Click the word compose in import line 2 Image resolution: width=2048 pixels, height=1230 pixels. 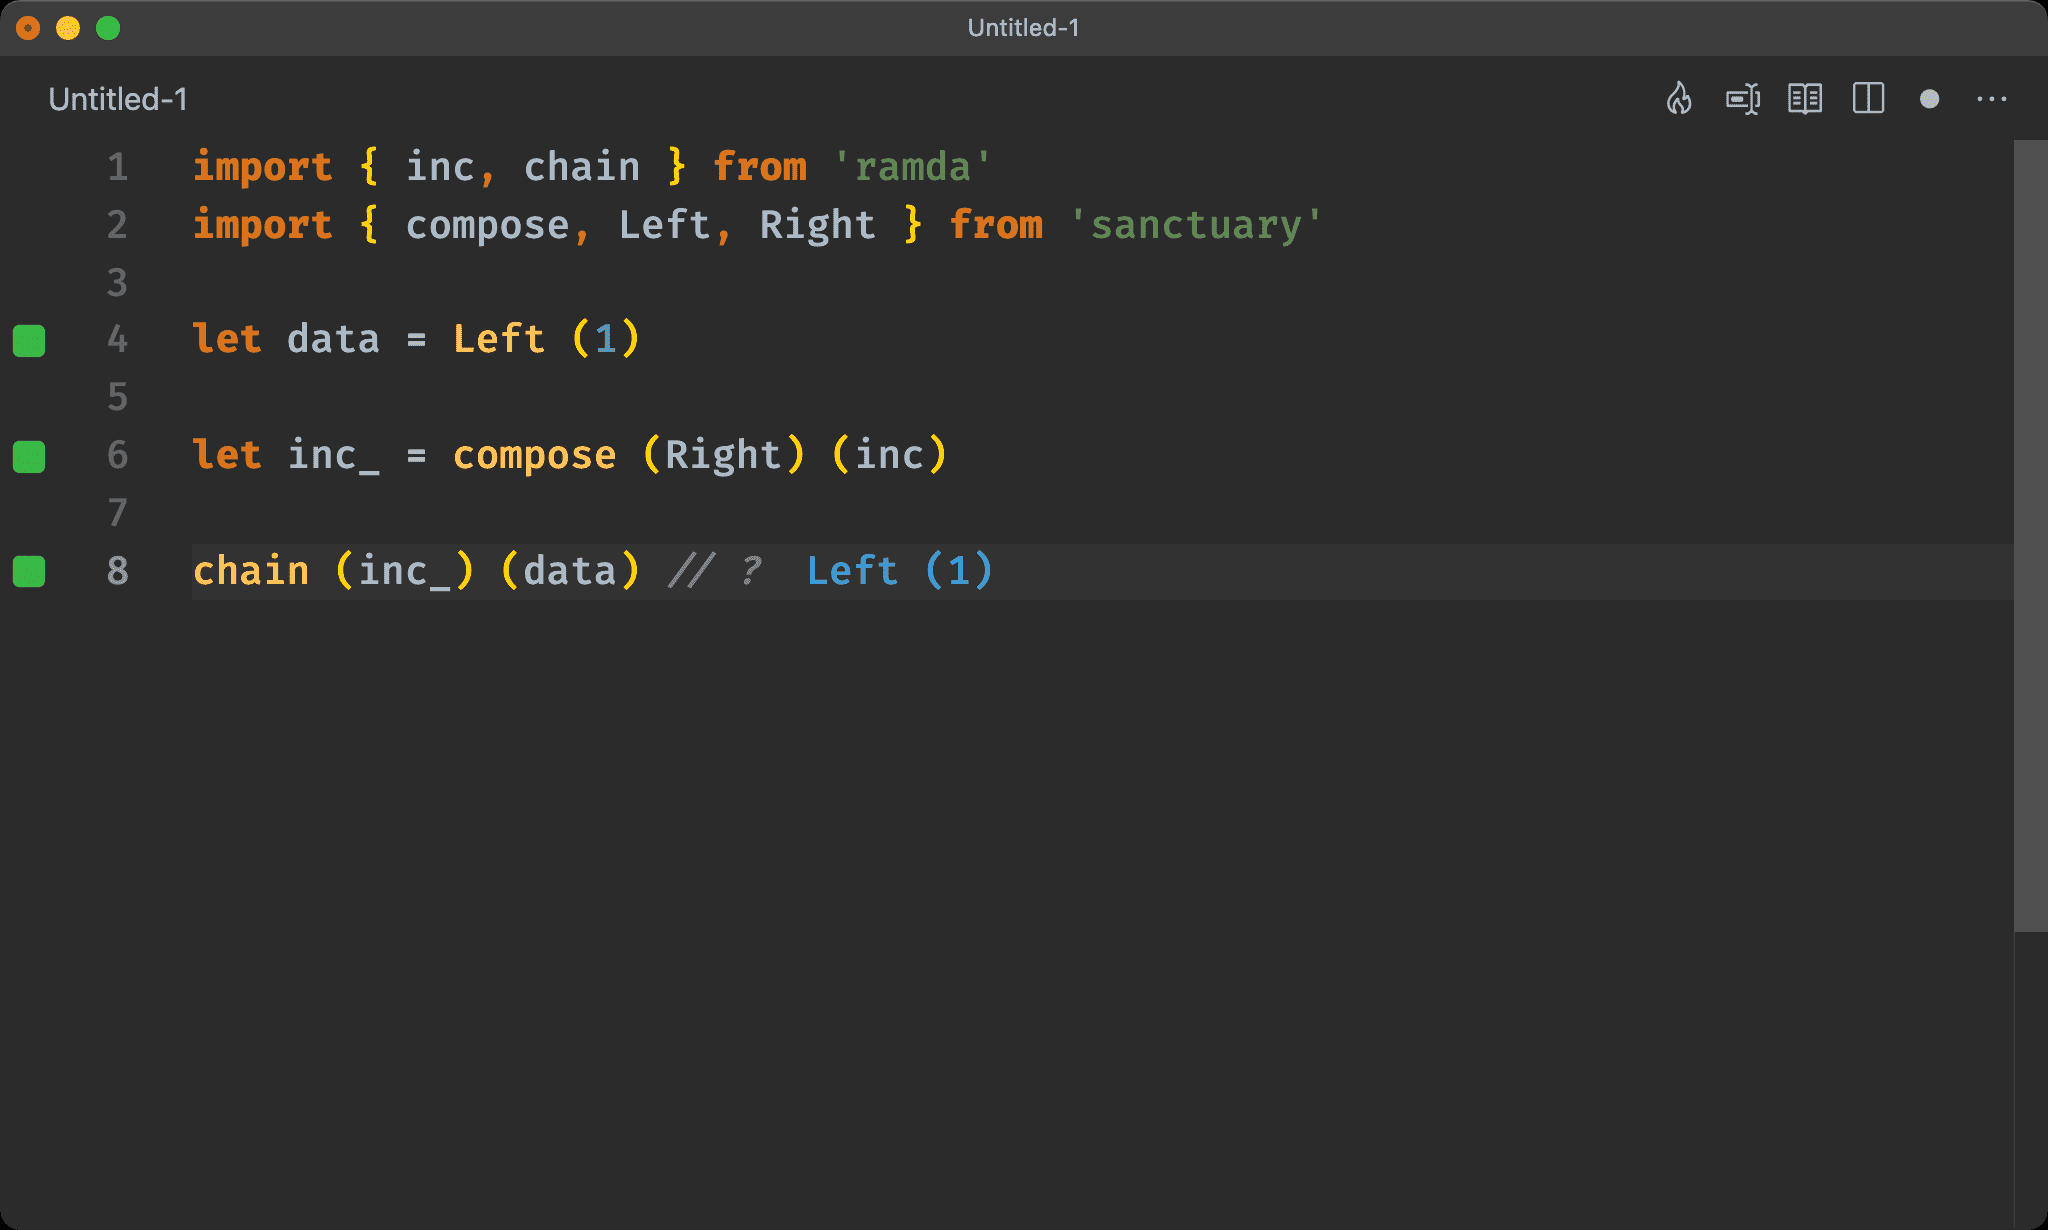pos(487,225)
